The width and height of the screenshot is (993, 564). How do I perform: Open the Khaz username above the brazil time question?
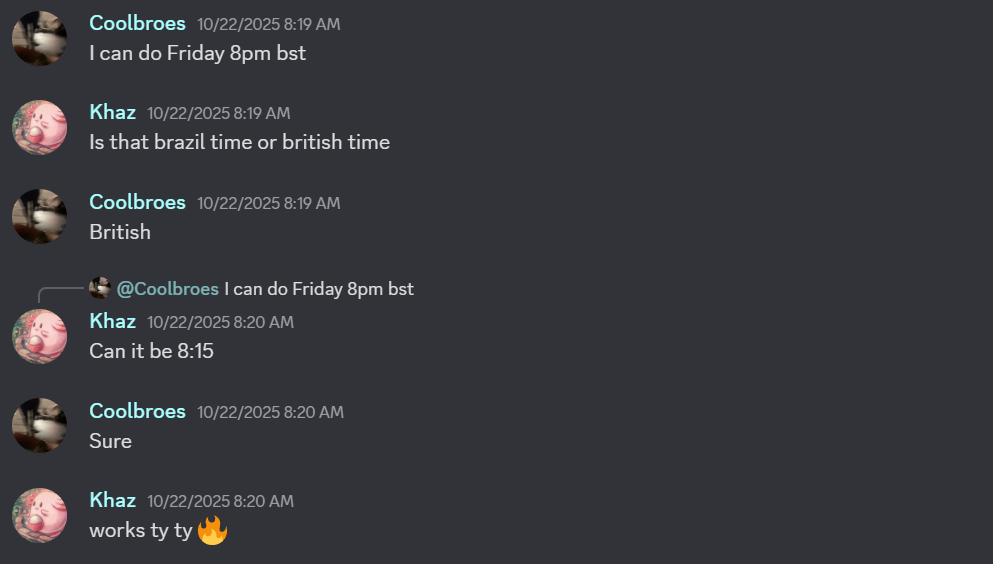click(x=112, y=112)
